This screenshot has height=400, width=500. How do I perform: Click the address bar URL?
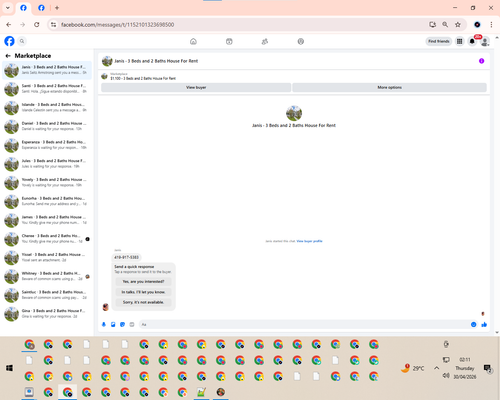coord(117,25)
